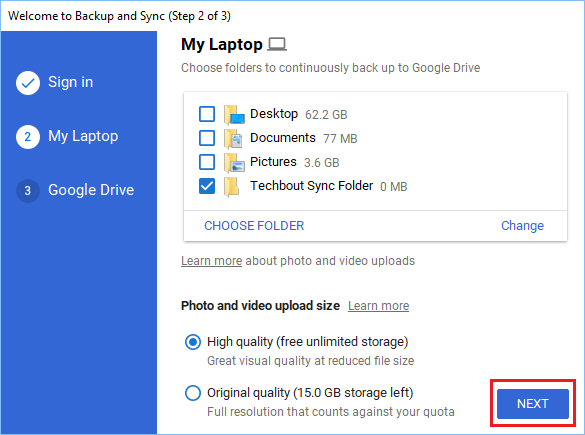Click the Sign in checkmark step icon
Screen dimensions: 585x435
point(28,82)
